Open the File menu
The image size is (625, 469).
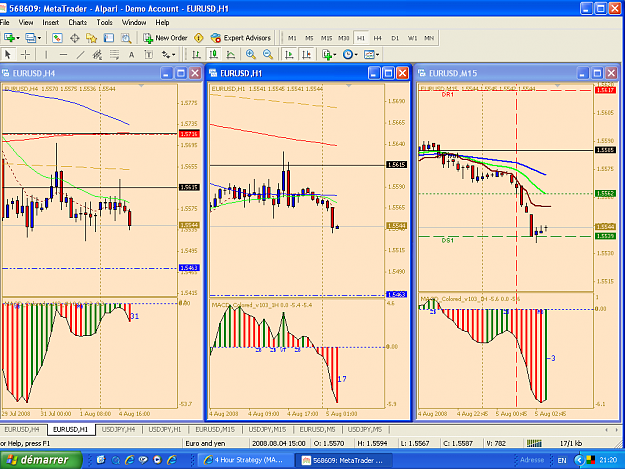5,22
